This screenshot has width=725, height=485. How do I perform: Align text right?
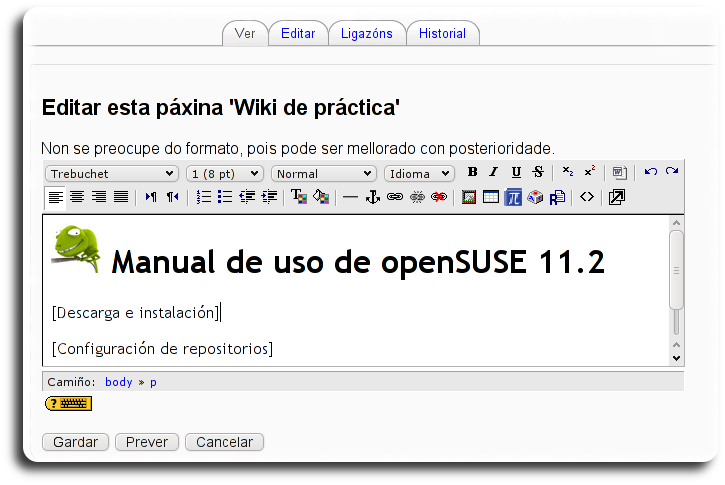[99, 197]
